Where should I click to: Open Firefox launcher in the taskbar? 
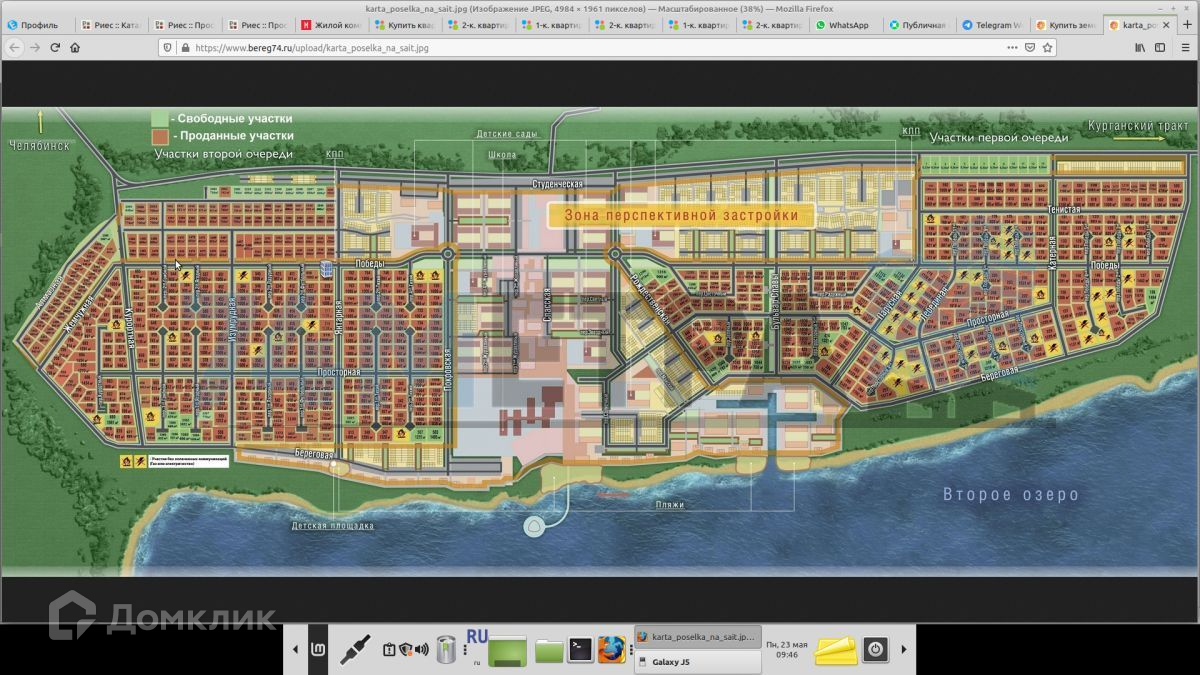point(612,650)
